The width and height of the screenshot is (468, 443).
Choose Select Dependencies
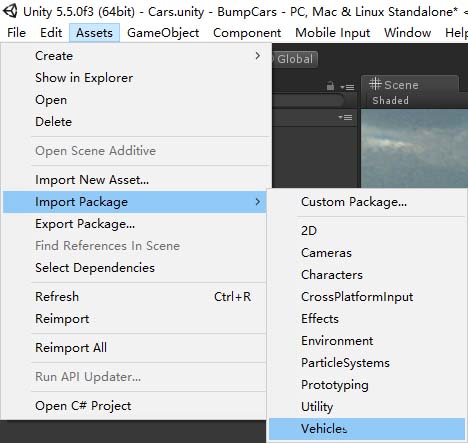pyautogui.click(x=134, y=268)
